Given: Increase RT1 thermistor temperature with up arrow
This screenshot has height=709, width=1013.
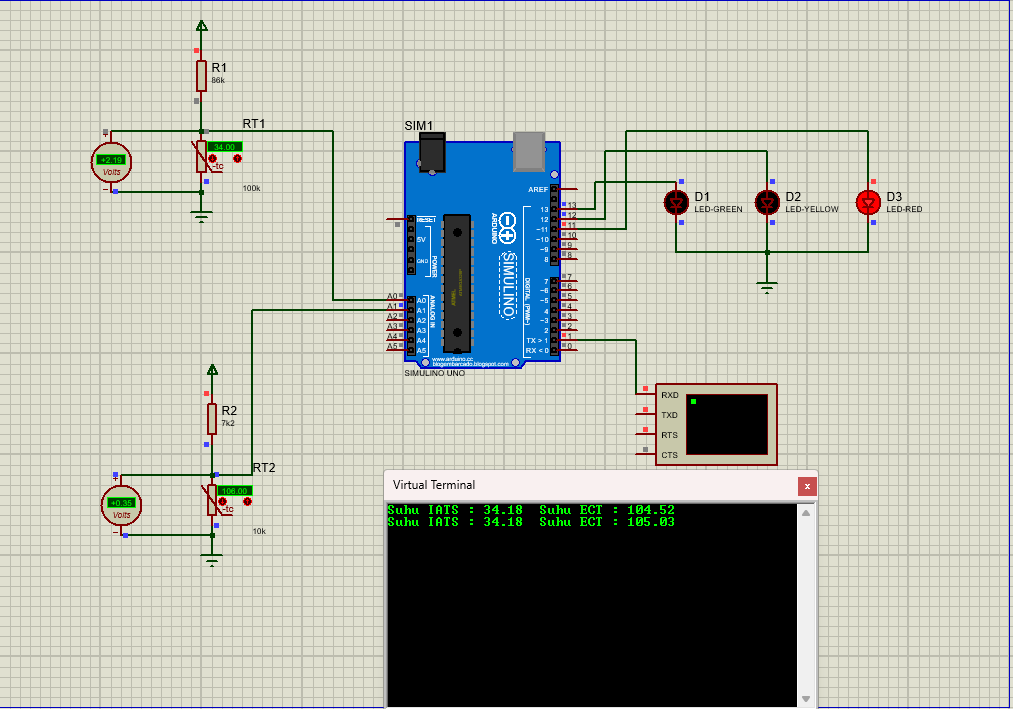Looking at the screenshot, I should (237, 158).
